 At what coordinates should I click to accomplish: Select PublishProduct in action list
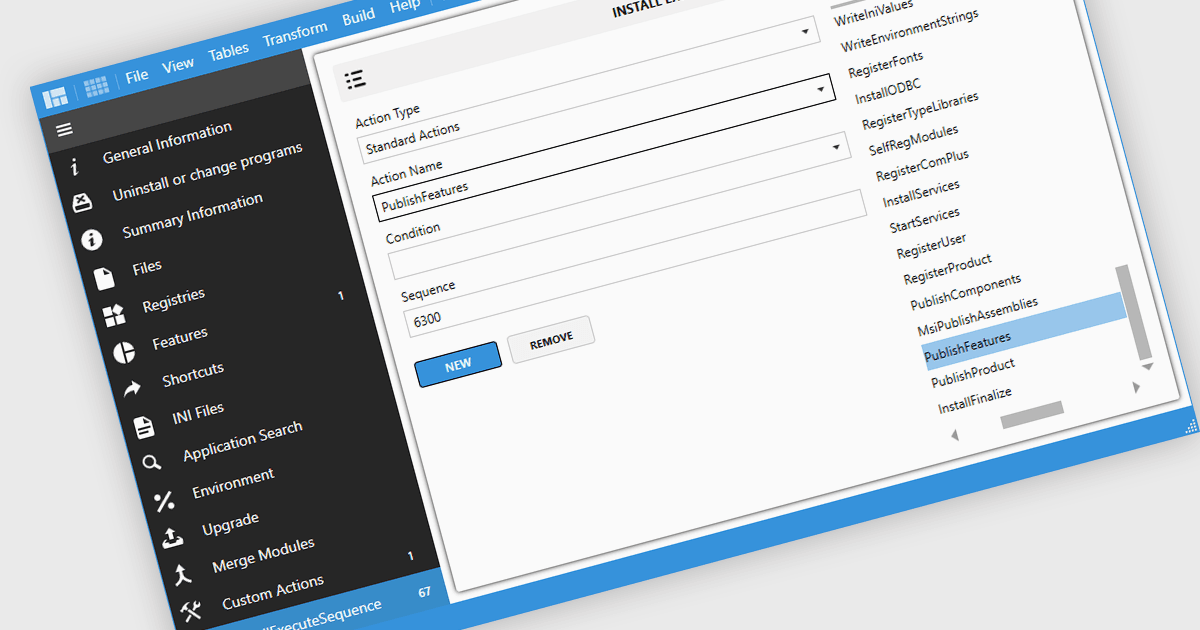(x=973, y=374)
